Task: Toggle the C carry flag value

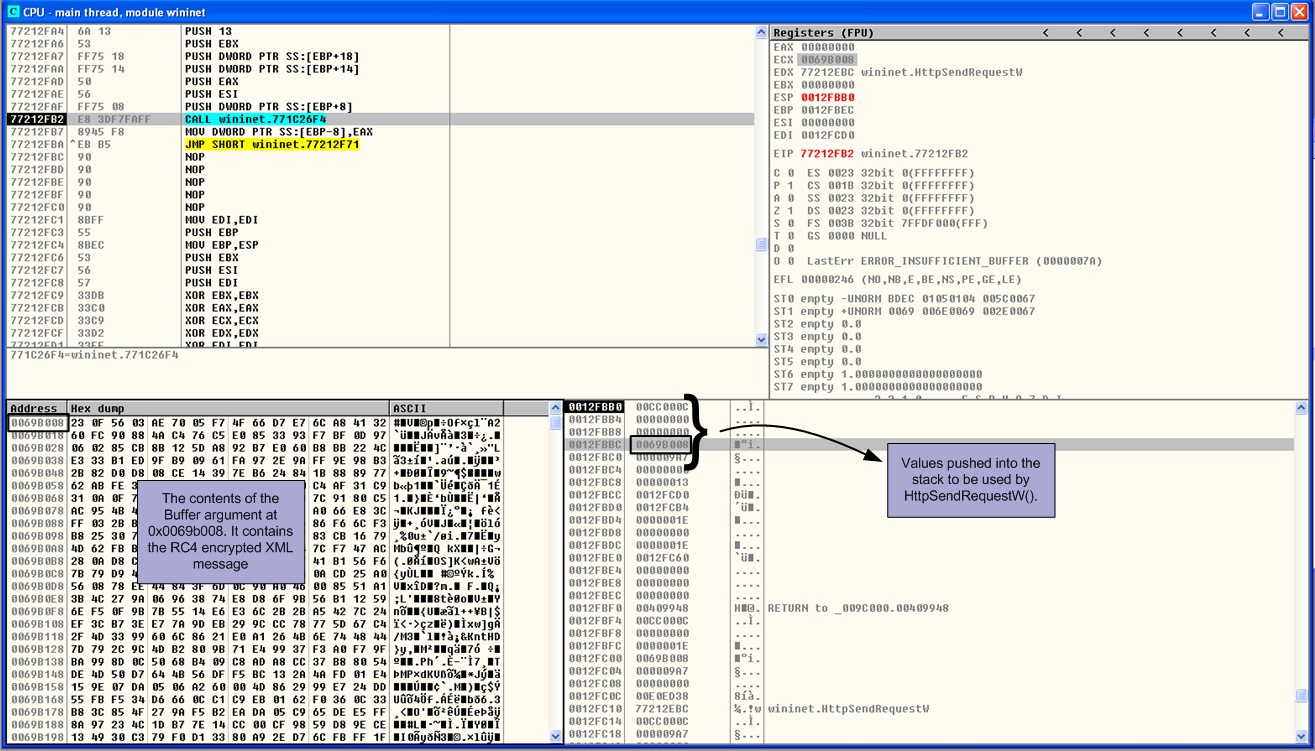Action: (x=791, y=173)
